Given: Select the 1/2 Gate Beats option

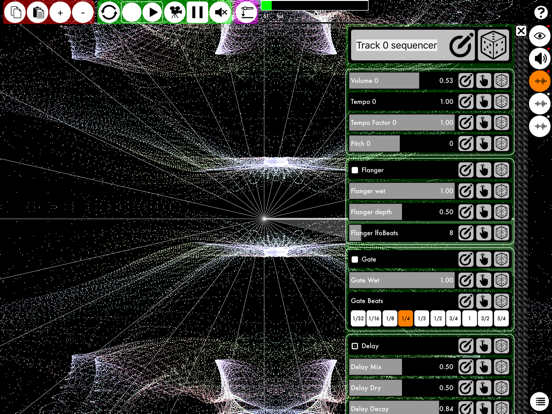Looking at the screenshot, I should [x=438, y=319].
